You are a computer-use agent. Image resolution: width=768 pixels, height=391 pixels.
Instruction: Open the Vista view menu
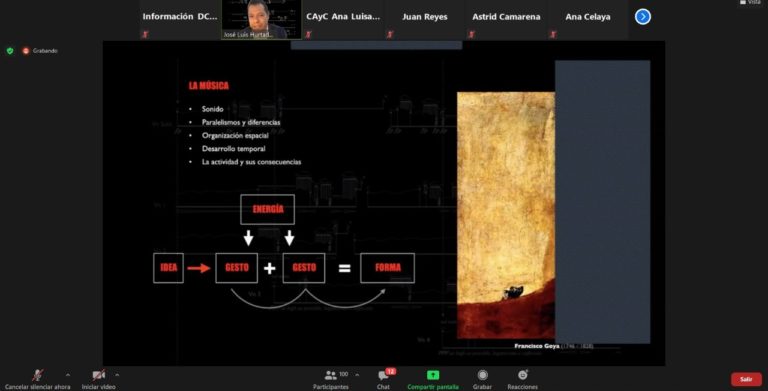[x=750, y=2]
